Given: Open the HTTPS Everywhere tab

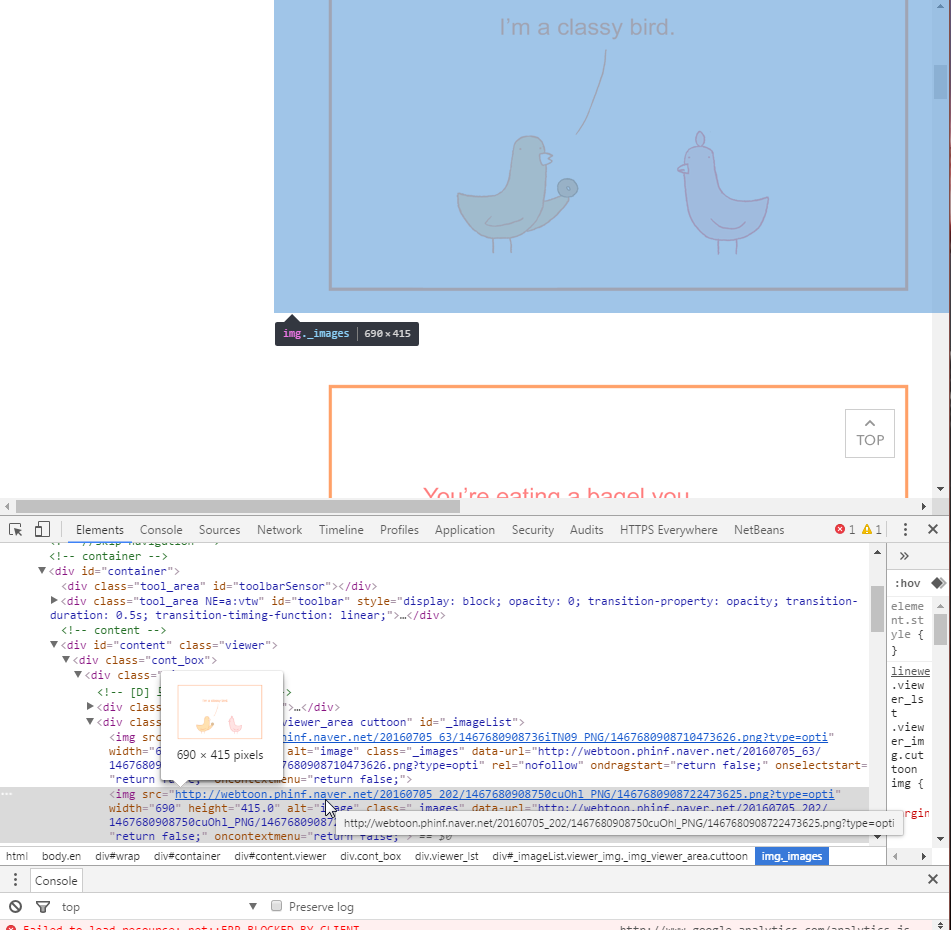Looking at the screenshot, I should click(x=668, y=530).
